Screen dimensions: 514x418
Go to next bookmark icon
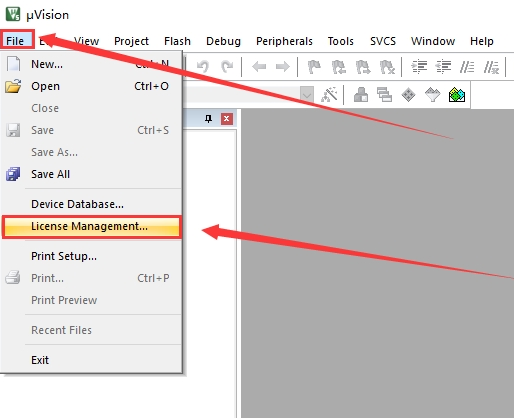(x=363, y=67)
